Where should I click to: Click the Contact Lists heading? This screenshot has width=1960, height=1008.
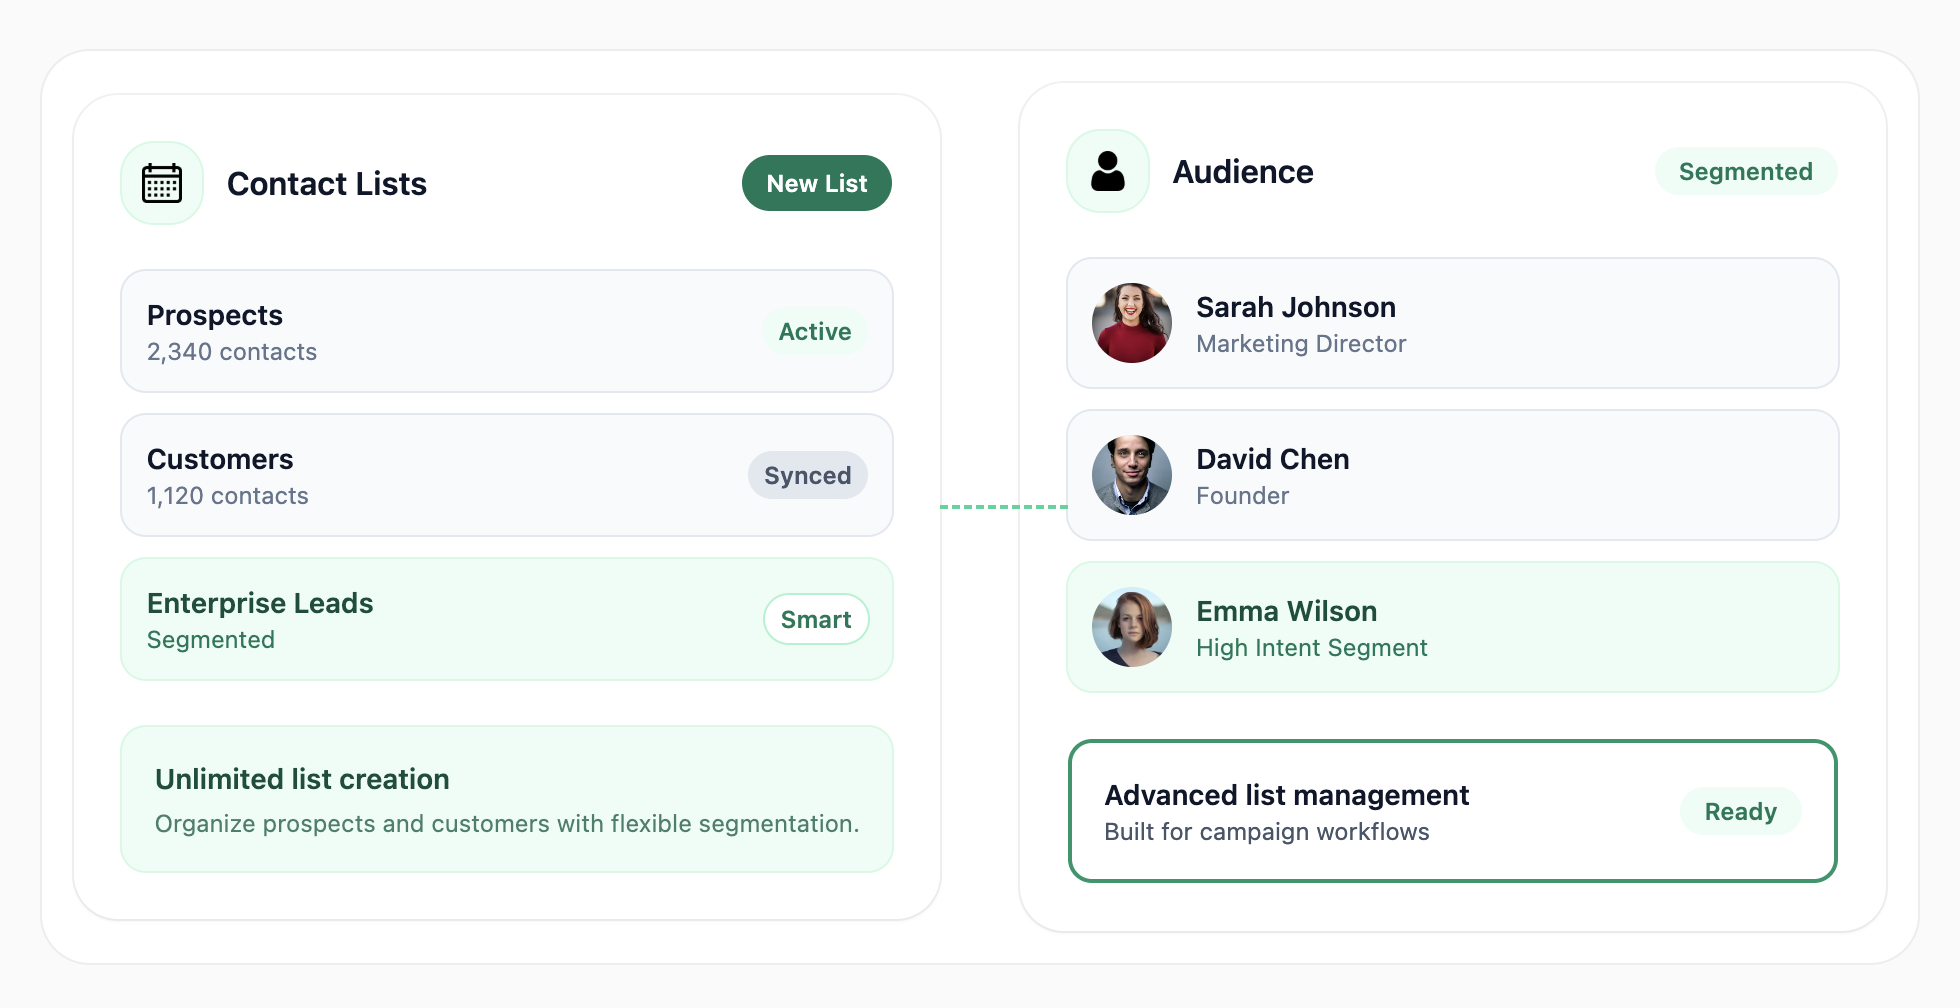[x=327, y=183]
